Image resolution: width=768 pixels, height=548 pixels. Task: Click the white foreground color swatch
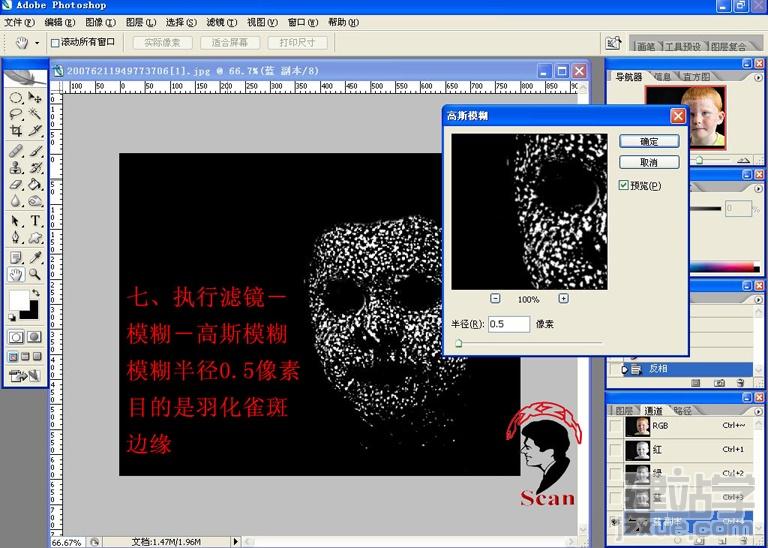[x=18, y=300]
